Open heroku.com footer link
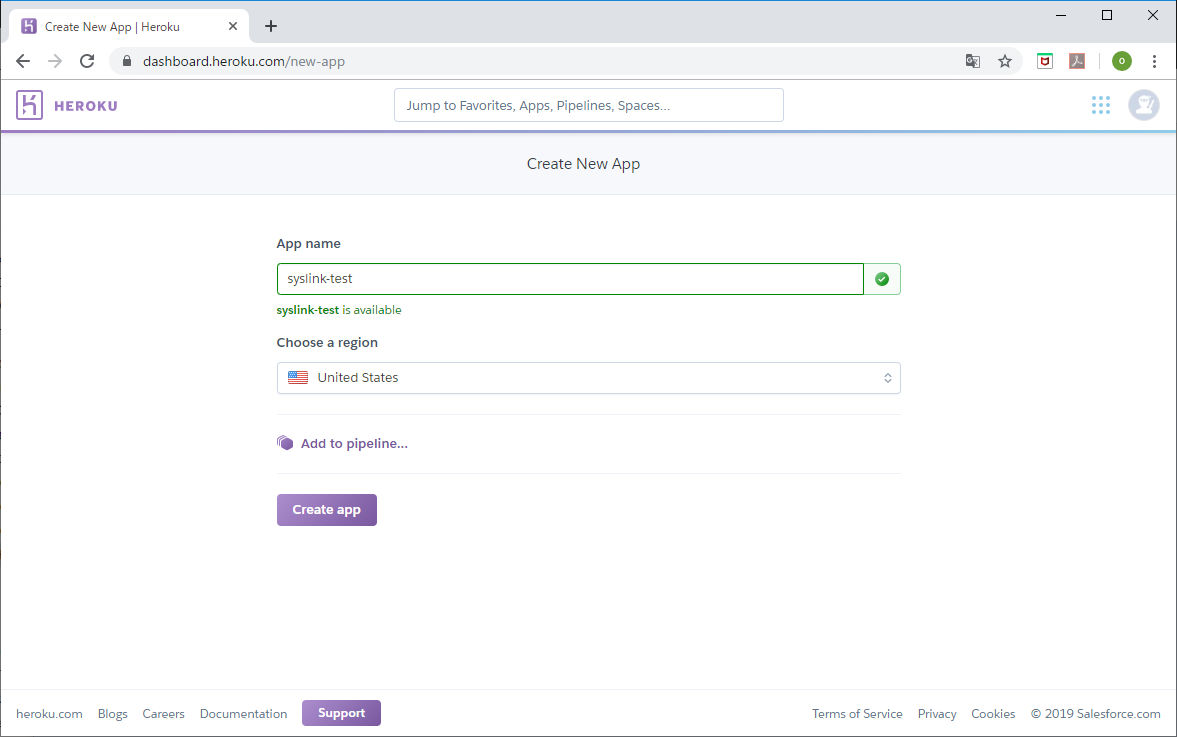Image resolution: width=1177 pixels, height=737 pixels. [50, 714]
